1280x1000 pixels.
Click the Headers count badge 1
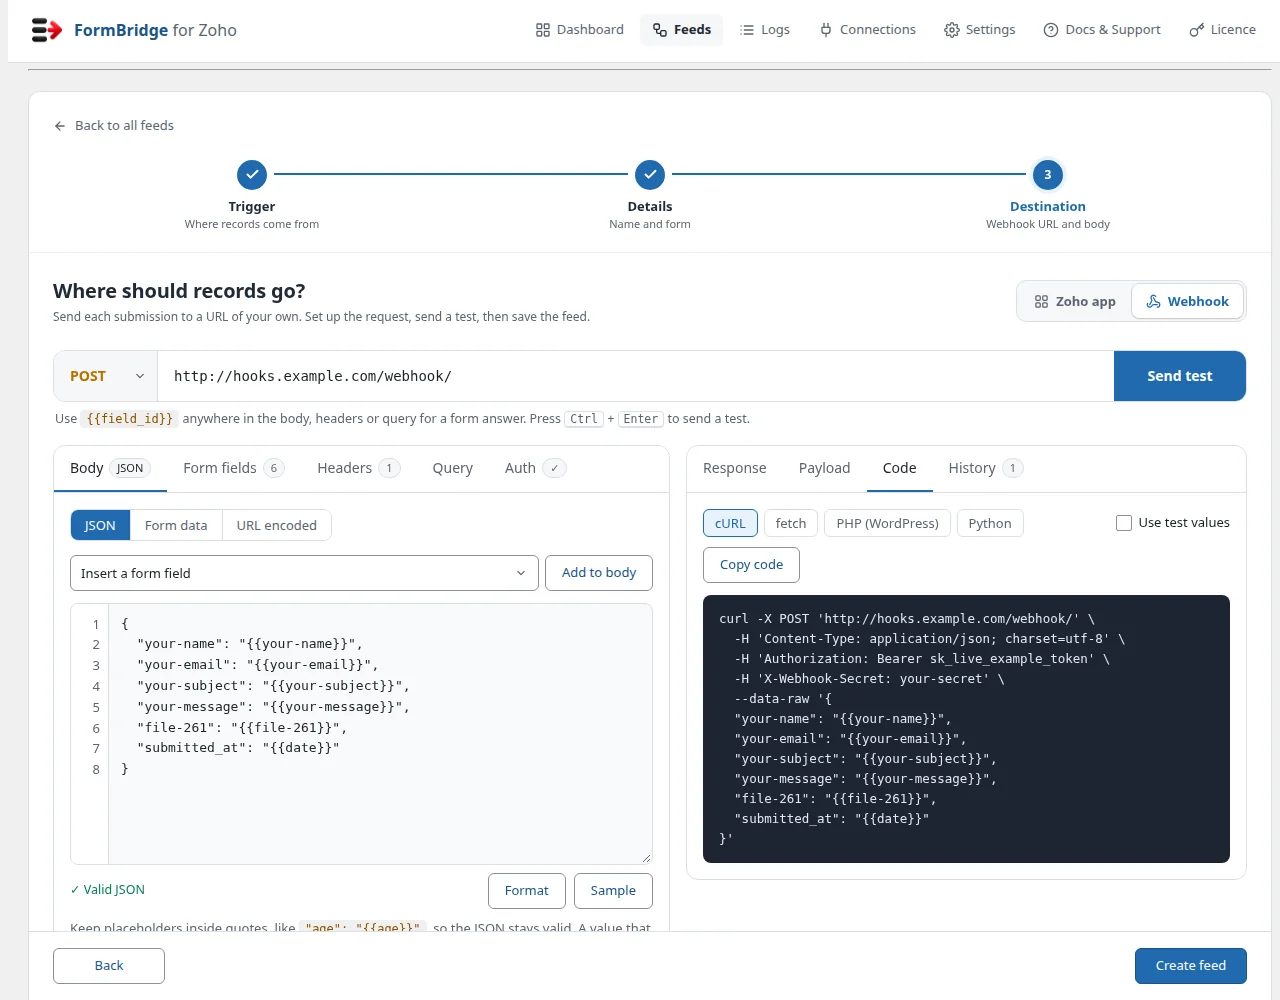(389, 468)
